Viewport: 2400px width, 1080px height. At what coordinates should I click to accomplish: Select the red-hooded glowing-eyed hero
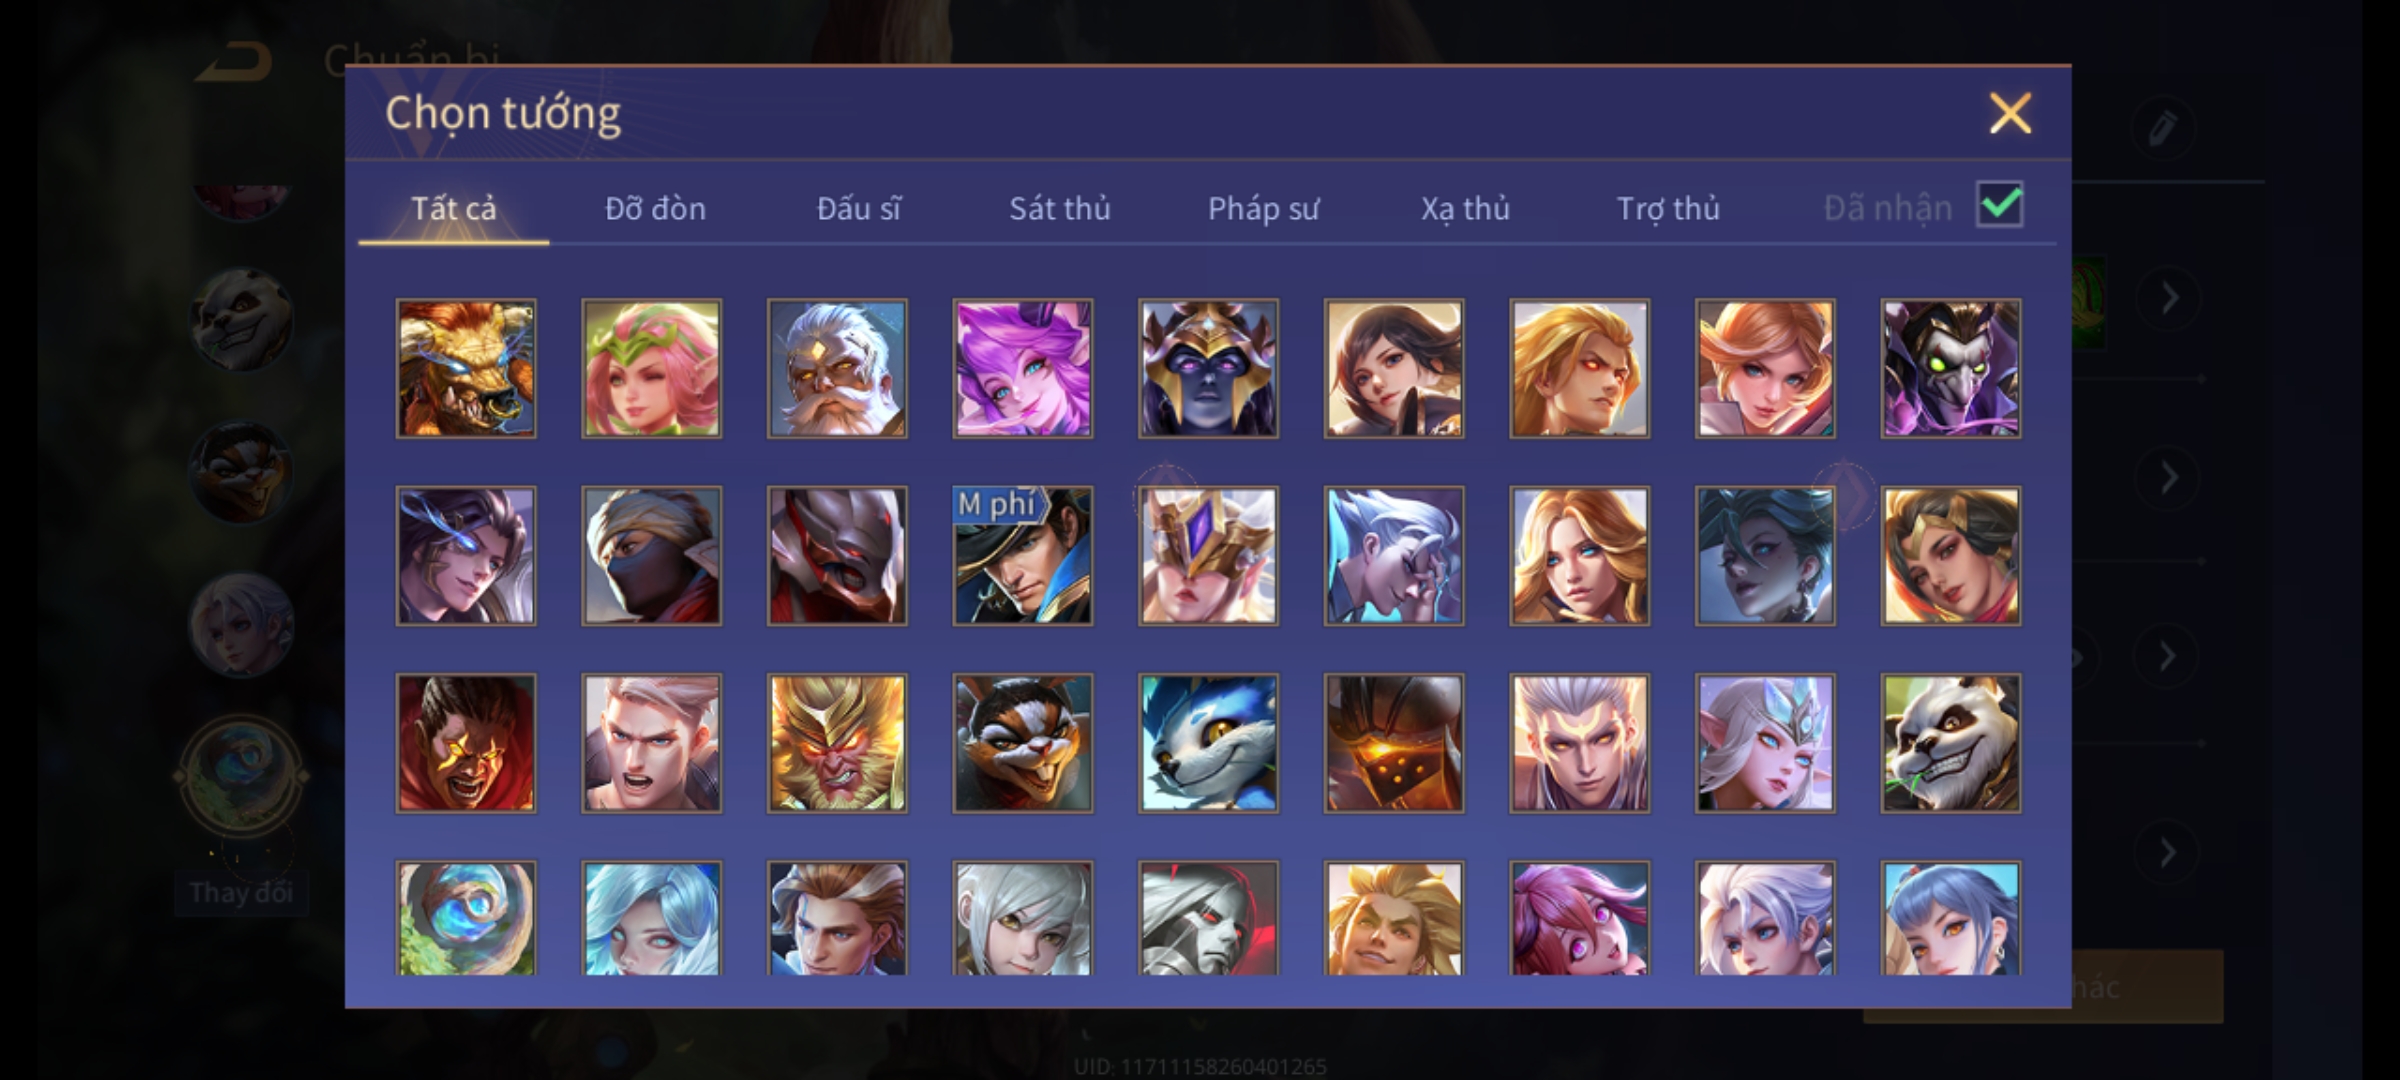[x=466, y=743]
